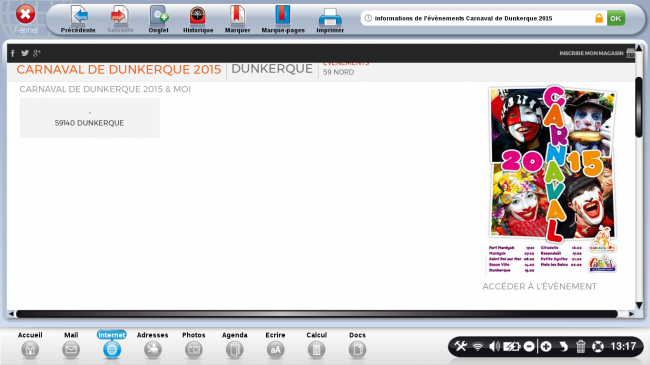The width and height of the screenshot is (650, 365).
Task: Click the Twitter share icon
Action: coord(25,53)
